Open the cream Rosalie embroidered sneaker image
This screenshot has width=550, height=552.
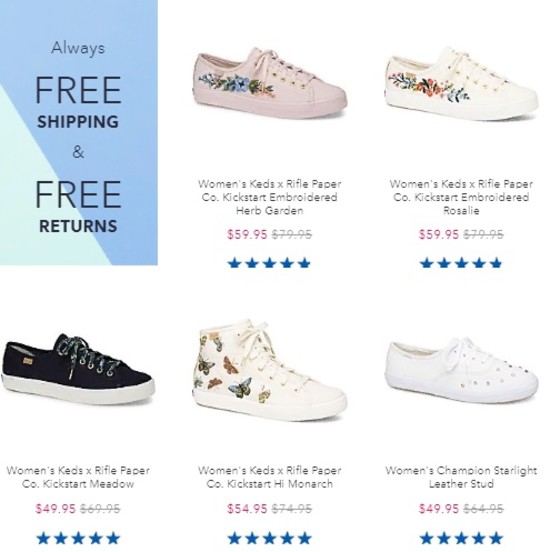[461, 83]
